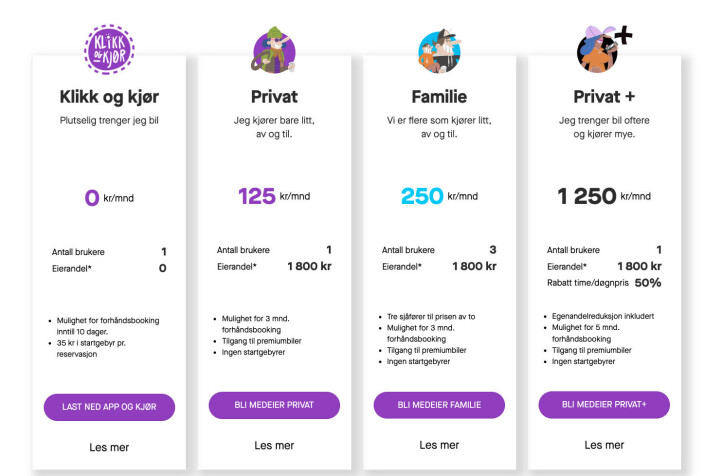Open Les mer under the Privat + plan
The width and height of the screenshot is (704, 476).
pyautogui.click(x=604, y=445)
